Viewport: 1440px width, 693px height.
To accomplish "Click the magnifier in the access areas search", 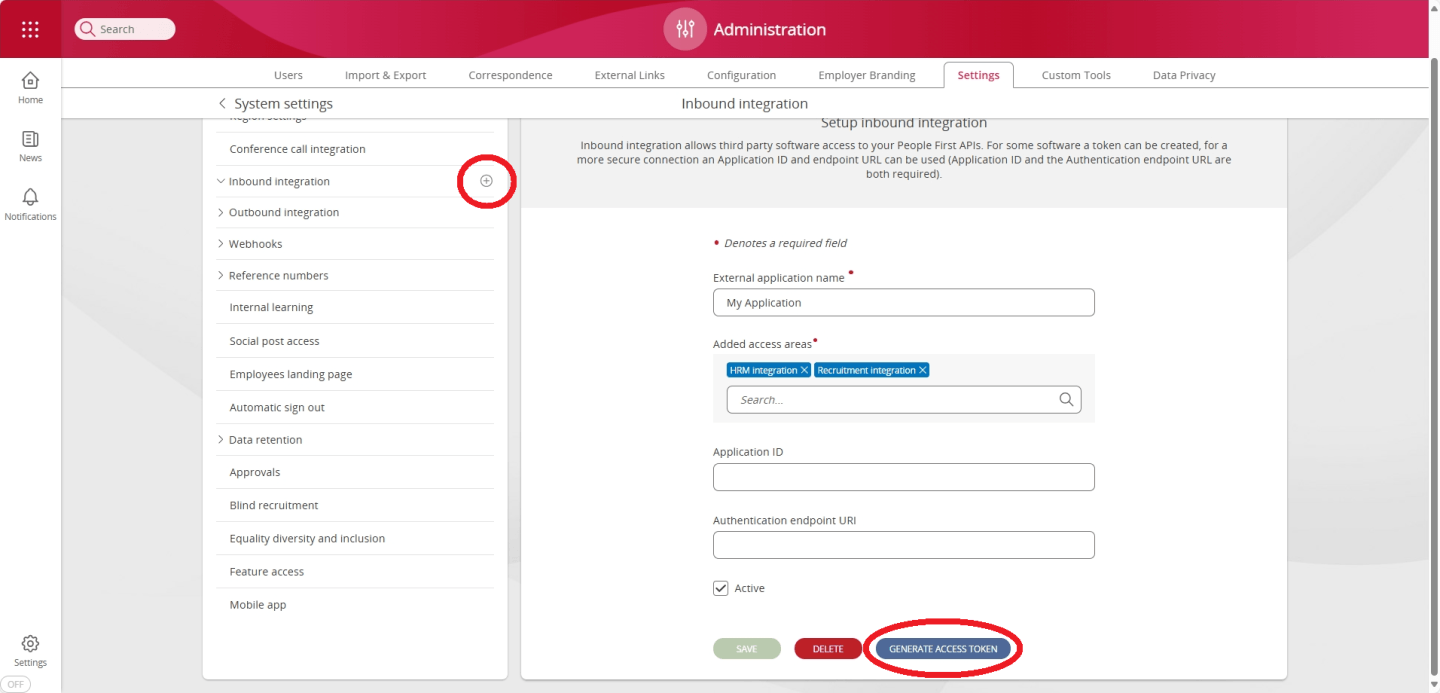I will 1068,399.
